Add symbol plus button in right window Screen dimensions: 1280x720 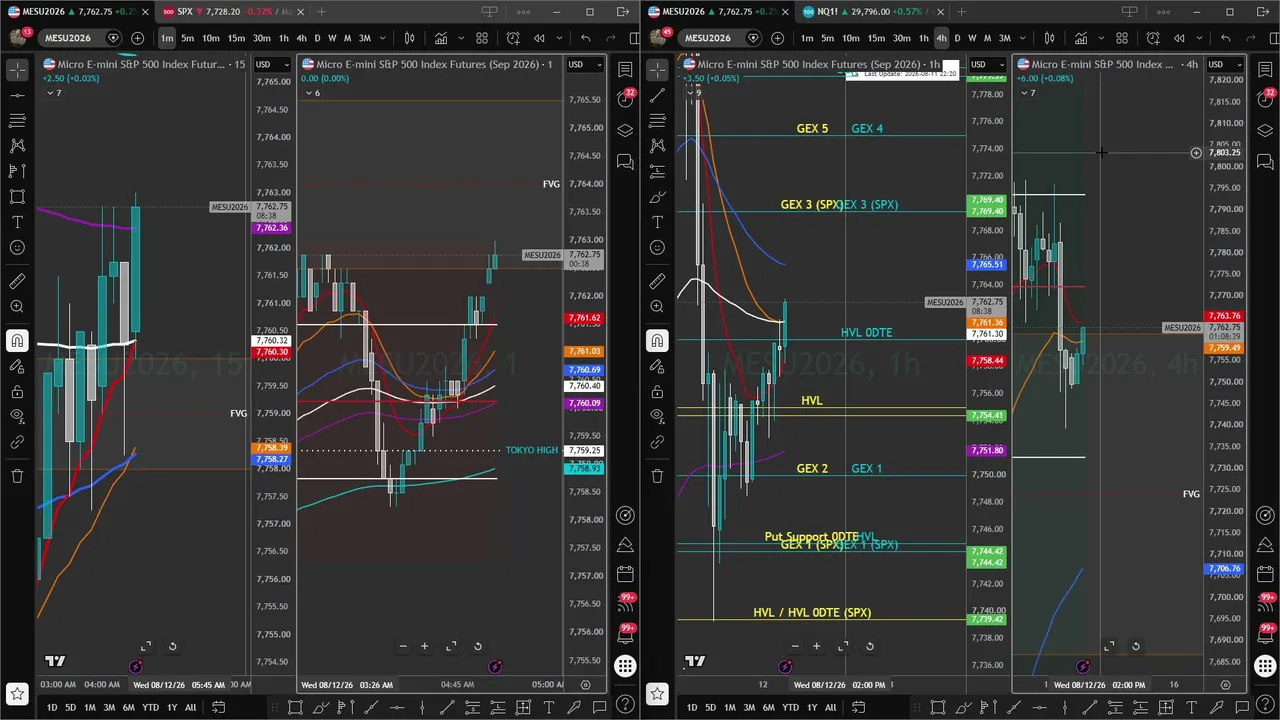(x=777, y=38)
